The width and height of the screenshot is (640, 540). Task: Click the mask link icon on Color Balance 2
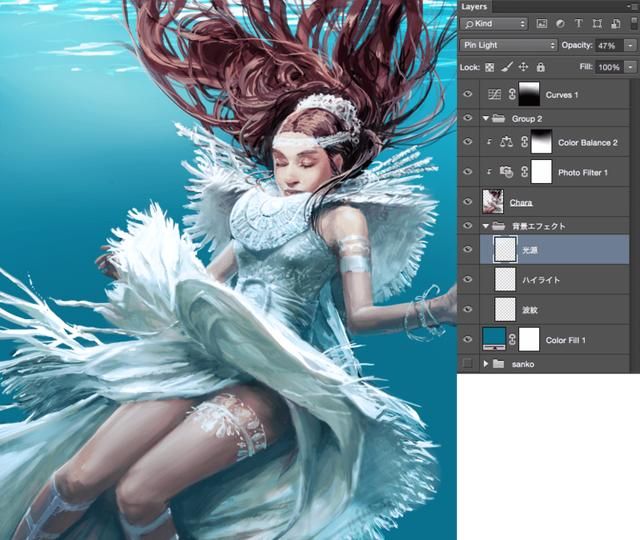(524, 142)
